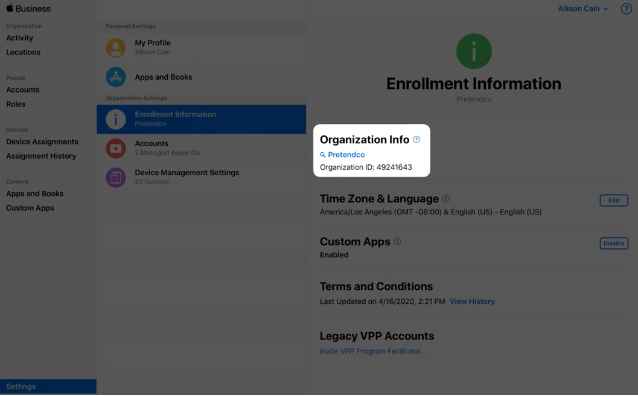Click the purple Device Management Settings icon
The width and height of the screenshot is (638, 396).
tap(116, 177)
